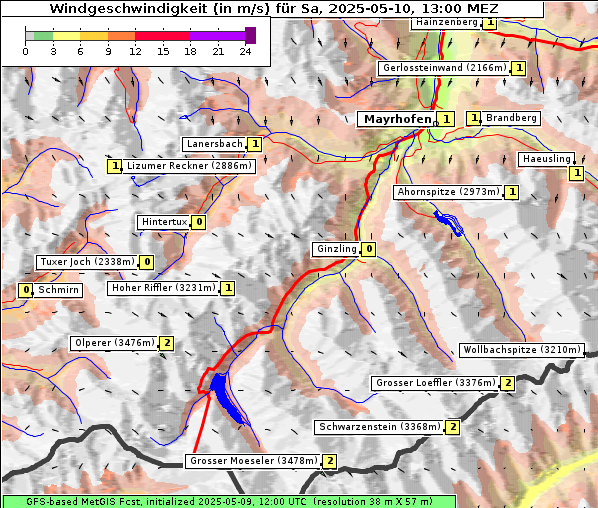598x508 pixels.
Task: Click the Wollbachspitze (3210m) label
Action: pyautogui.click(x=522, y=350)
